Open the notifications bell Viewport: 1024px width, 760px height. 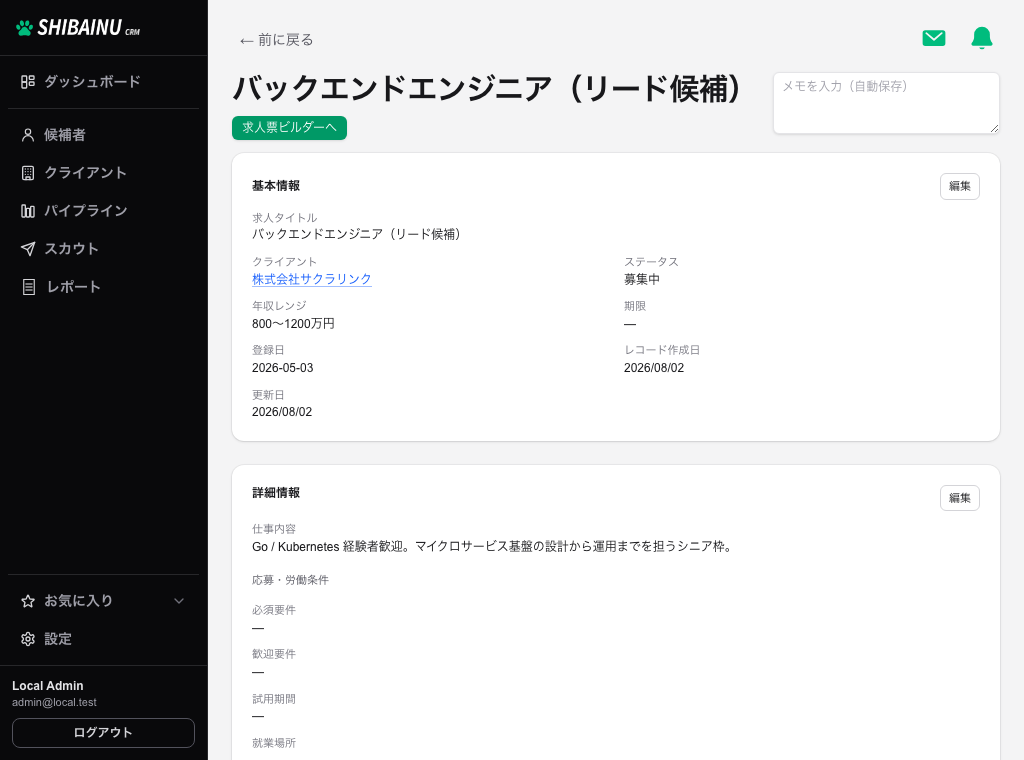[982, 38]
